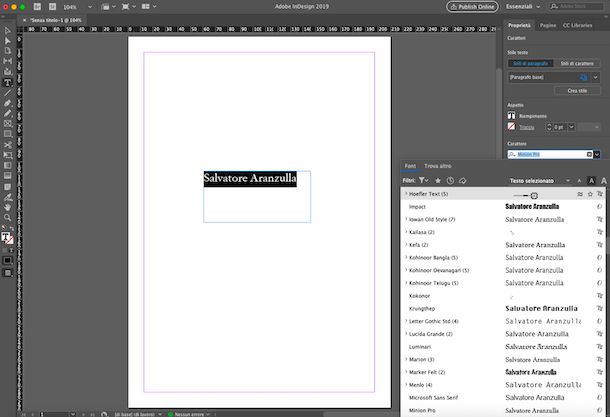Click the toolbar fill swatch T
The image size is (610, 417).
click(x=5, y=236)
